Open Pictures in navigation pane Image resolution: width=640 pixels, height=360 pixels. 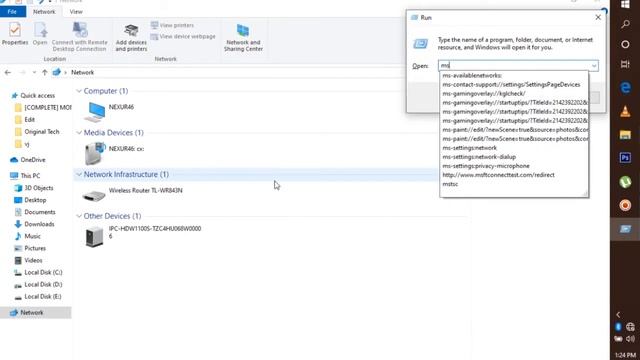30,248
